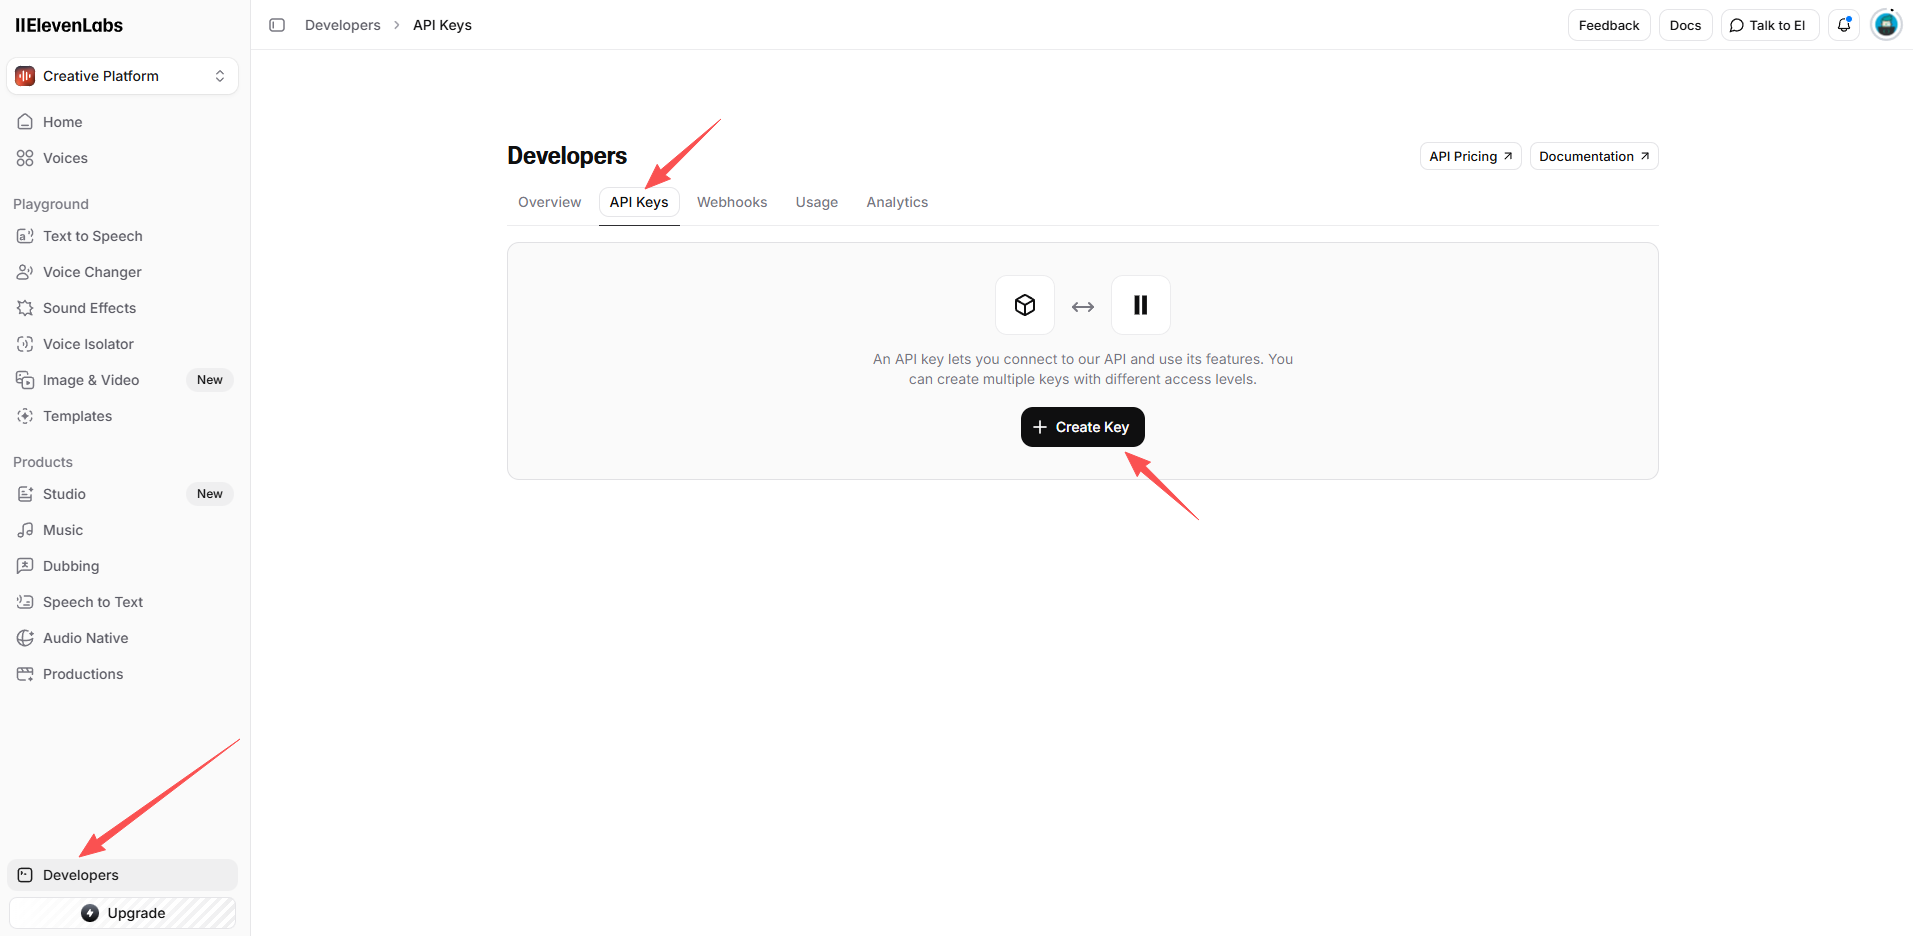Open the Analytics tab
Screen dimensions: 1913x936
pos(897,202)
